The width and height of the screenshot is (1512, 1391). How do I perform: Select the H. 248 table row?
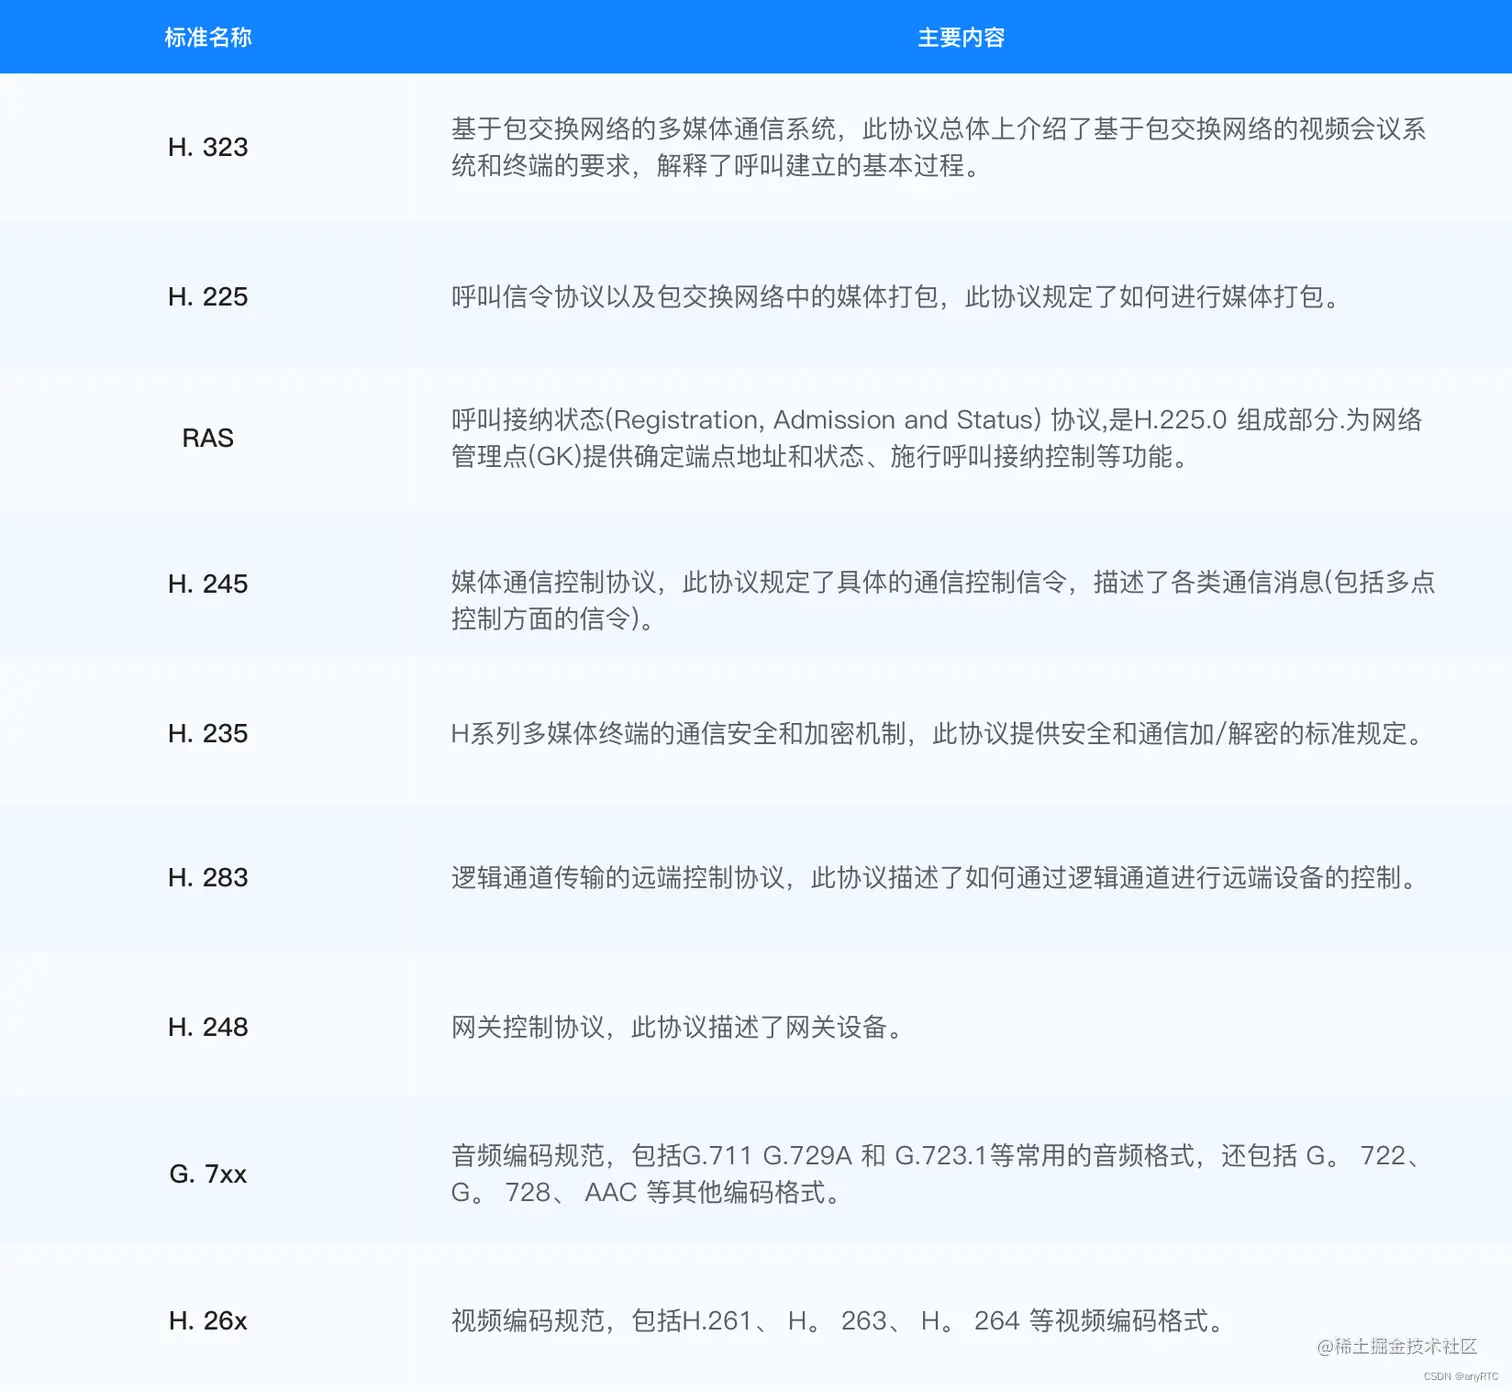(756, 1027)
